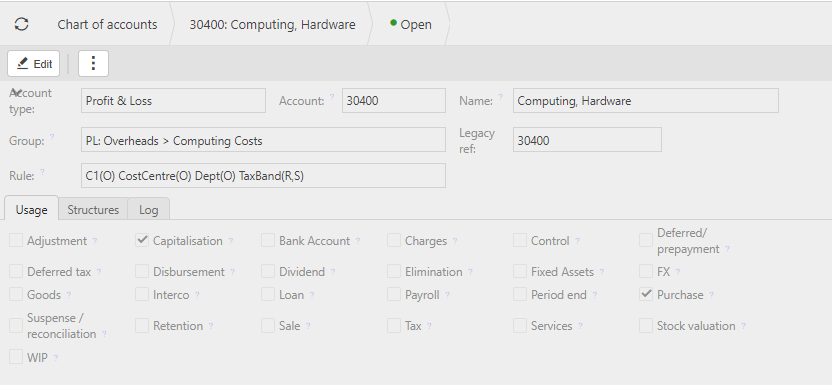Click the Open status indicator
The width and height of the screenshot is (832, 385).
pos(411,24)
